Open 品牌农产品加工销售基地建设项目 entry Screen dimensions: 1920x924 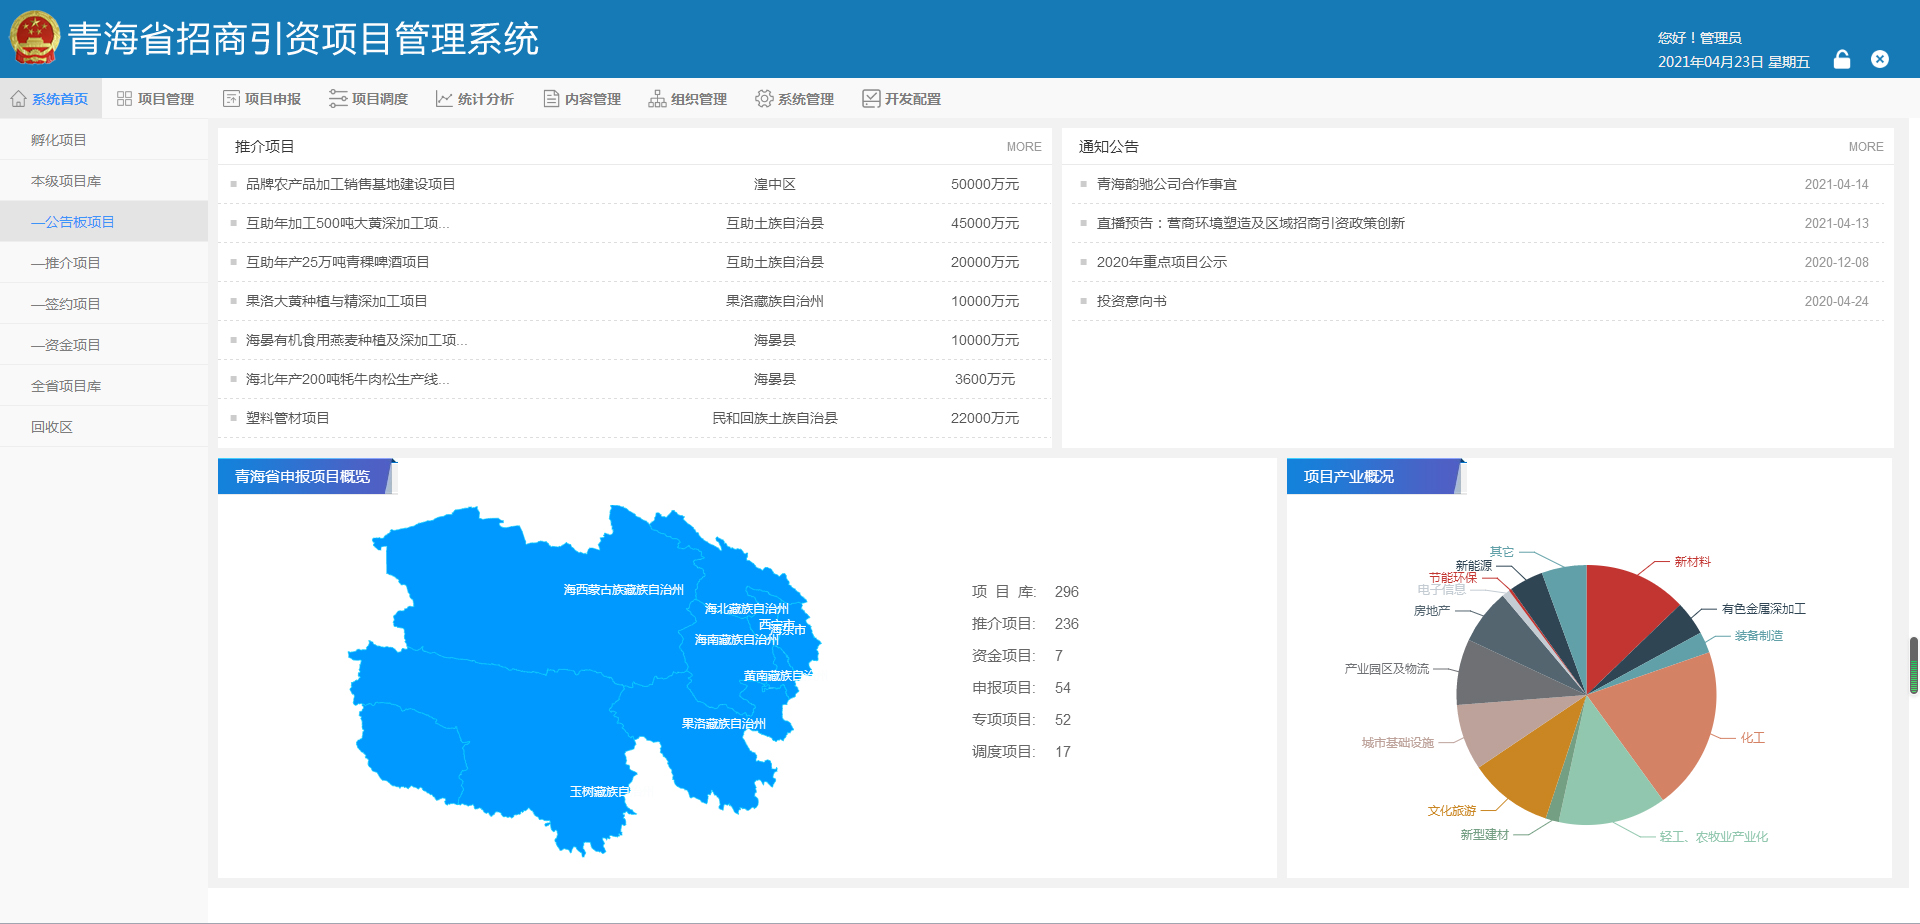(350, 184)
